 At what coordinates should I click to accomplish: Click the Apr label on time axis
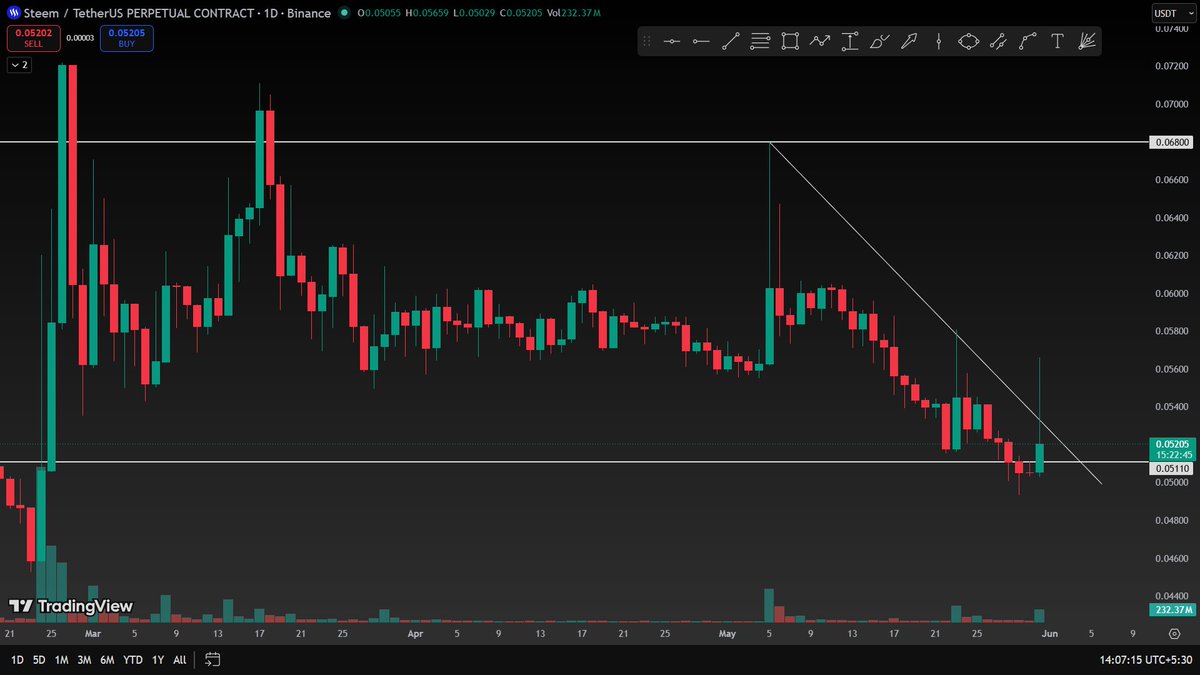point(414,633)
